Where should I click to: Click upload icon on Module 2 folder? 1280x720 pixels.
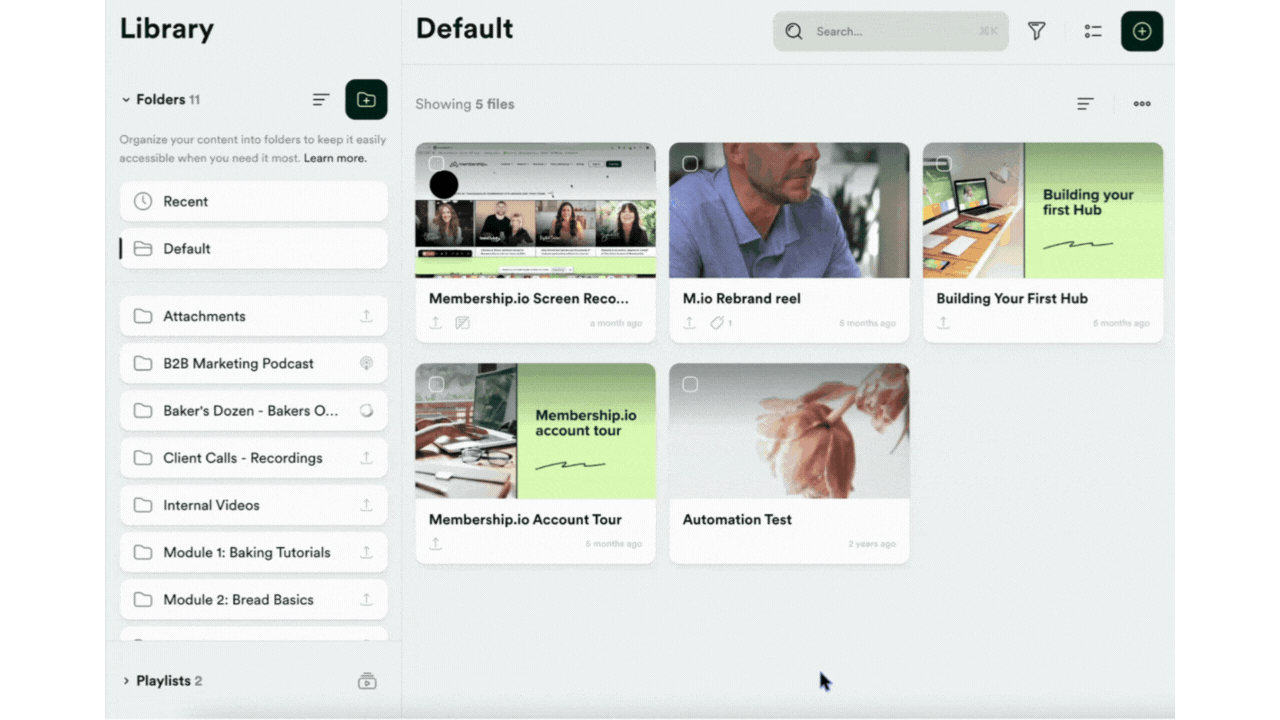pos(366,600)
